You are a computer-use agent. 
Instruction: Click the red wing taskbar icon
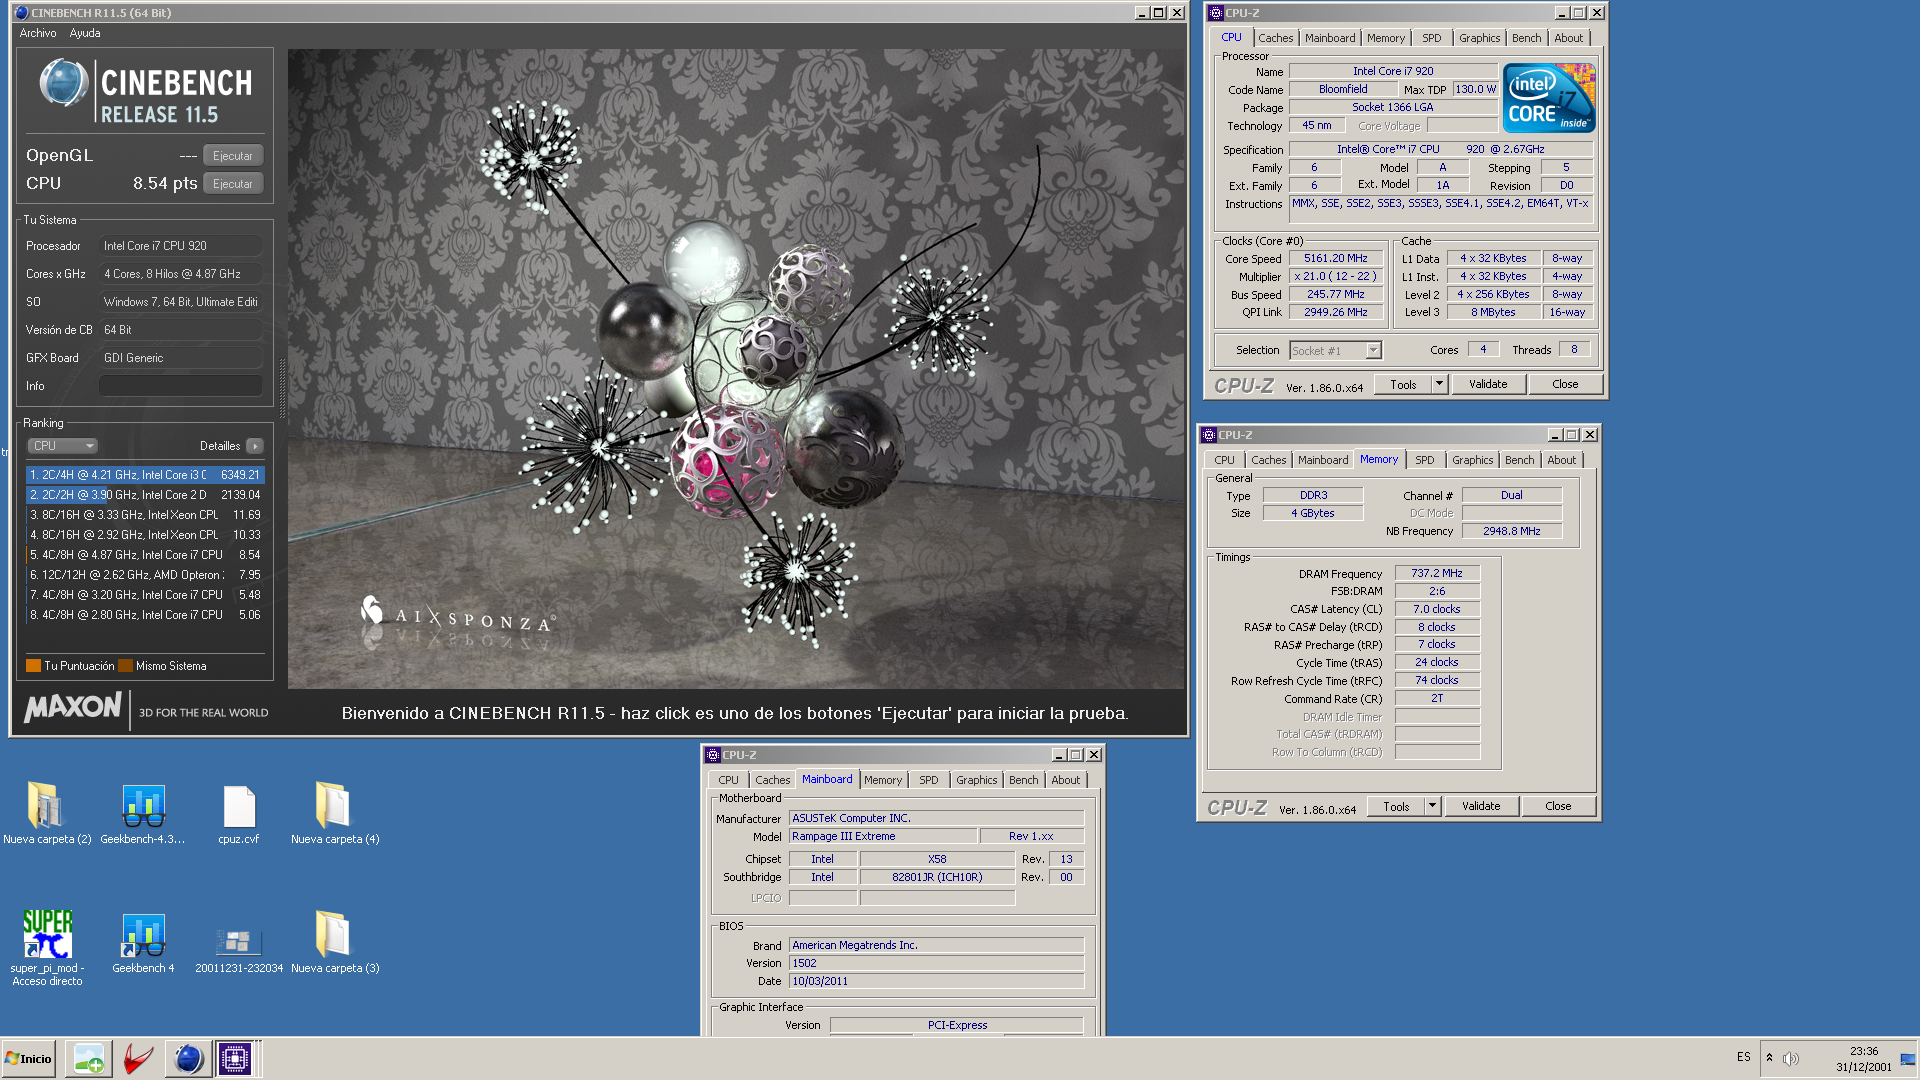138,1059
